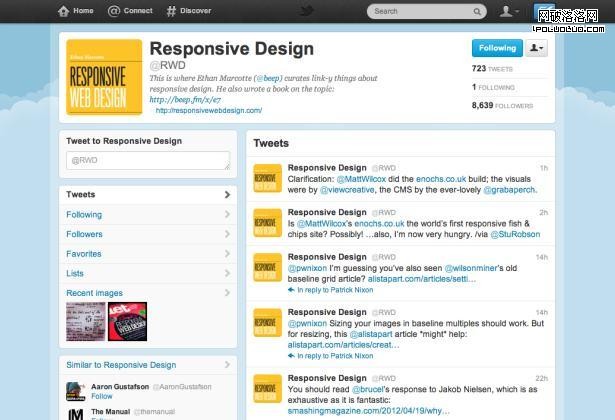
Task: Select Favorites in the sidebar
Action: (x=84, y=254)
